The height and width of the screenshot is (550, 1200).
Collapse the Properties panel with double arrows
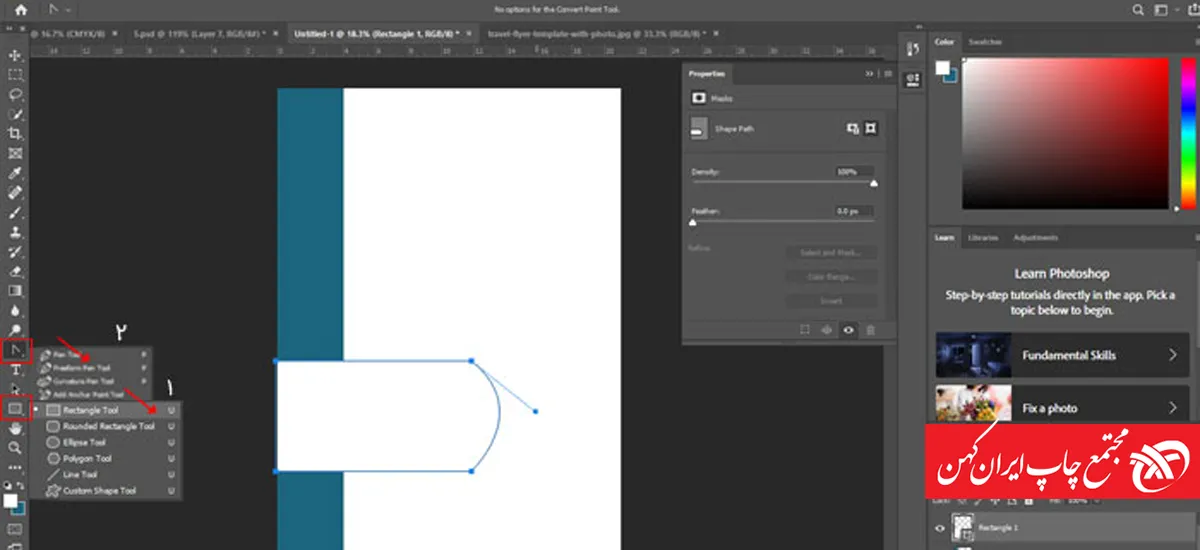(x=869, y=74)
